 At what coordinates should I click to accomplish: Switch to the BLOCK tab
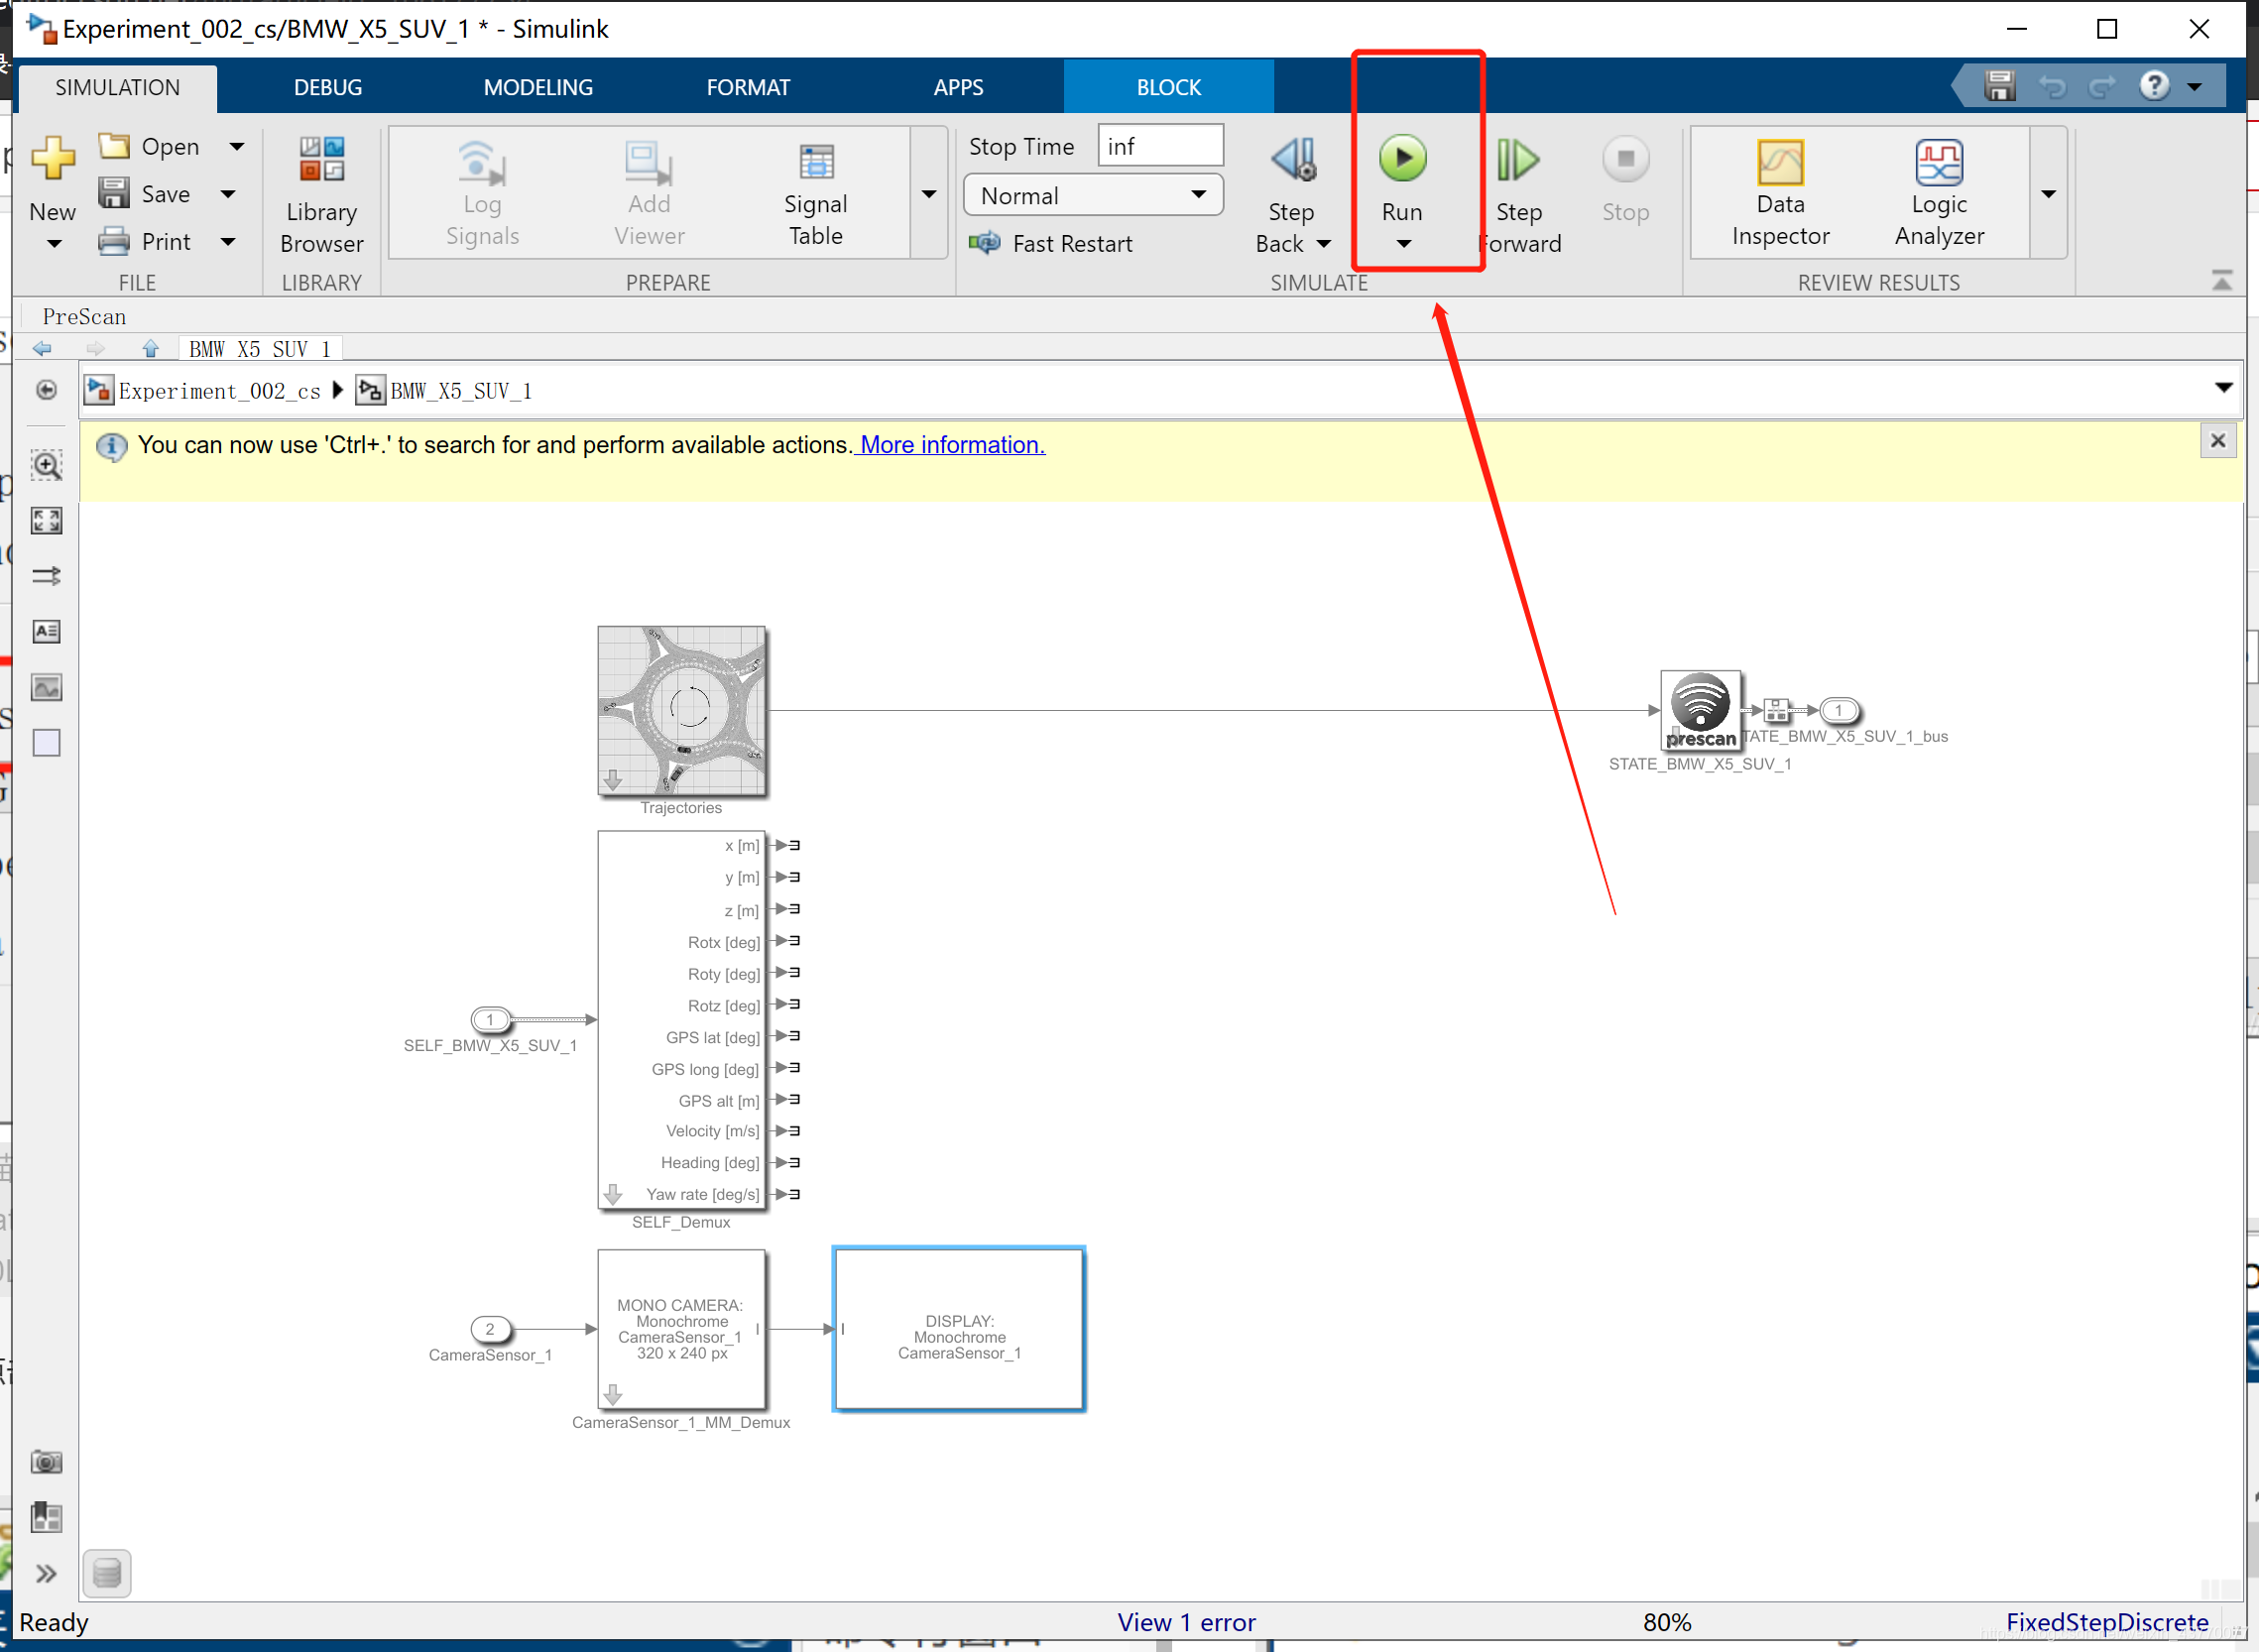1168,88
